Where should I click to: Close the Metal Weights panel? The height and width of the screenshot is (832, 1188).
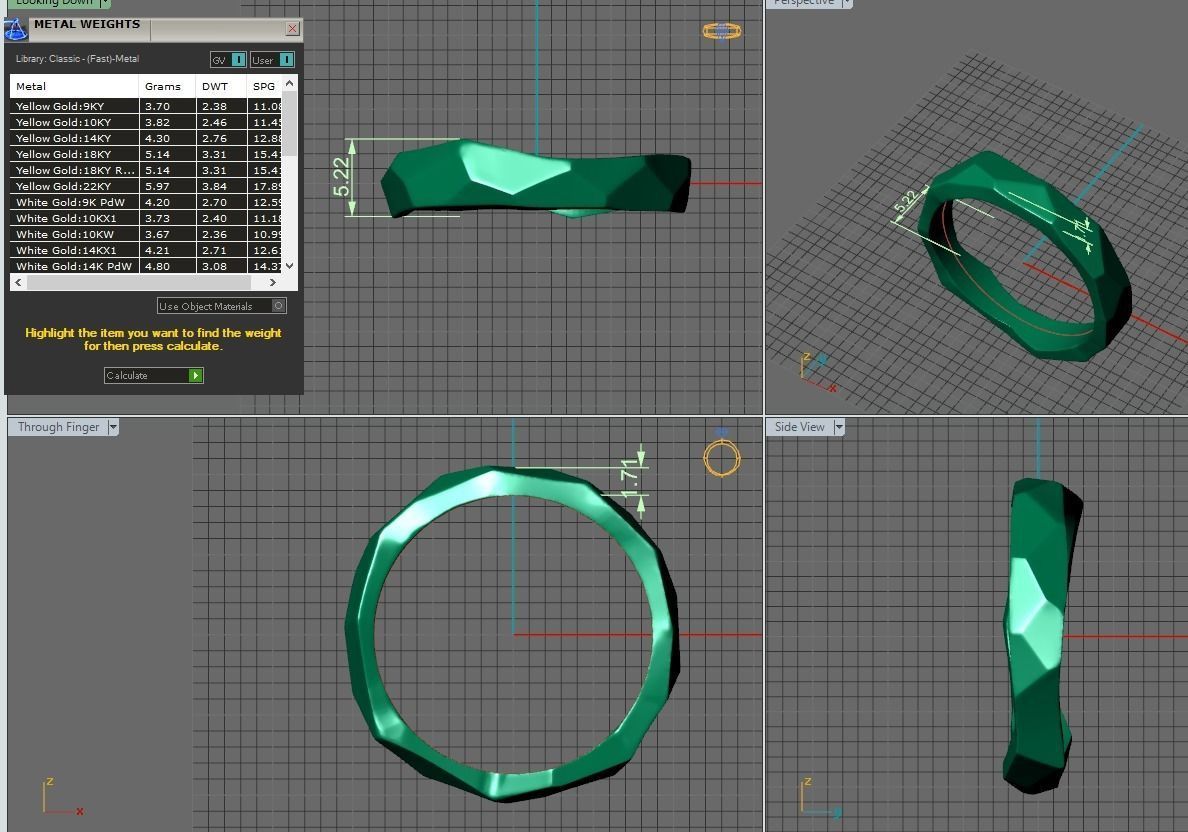[292, 29]
